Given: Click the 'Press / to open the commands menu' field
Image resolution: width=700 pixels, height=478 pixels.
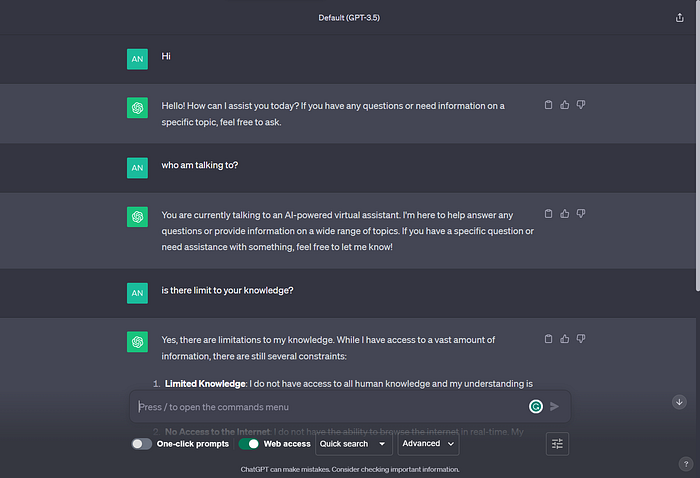Looking at the screenshot, I should click(330, 407).
